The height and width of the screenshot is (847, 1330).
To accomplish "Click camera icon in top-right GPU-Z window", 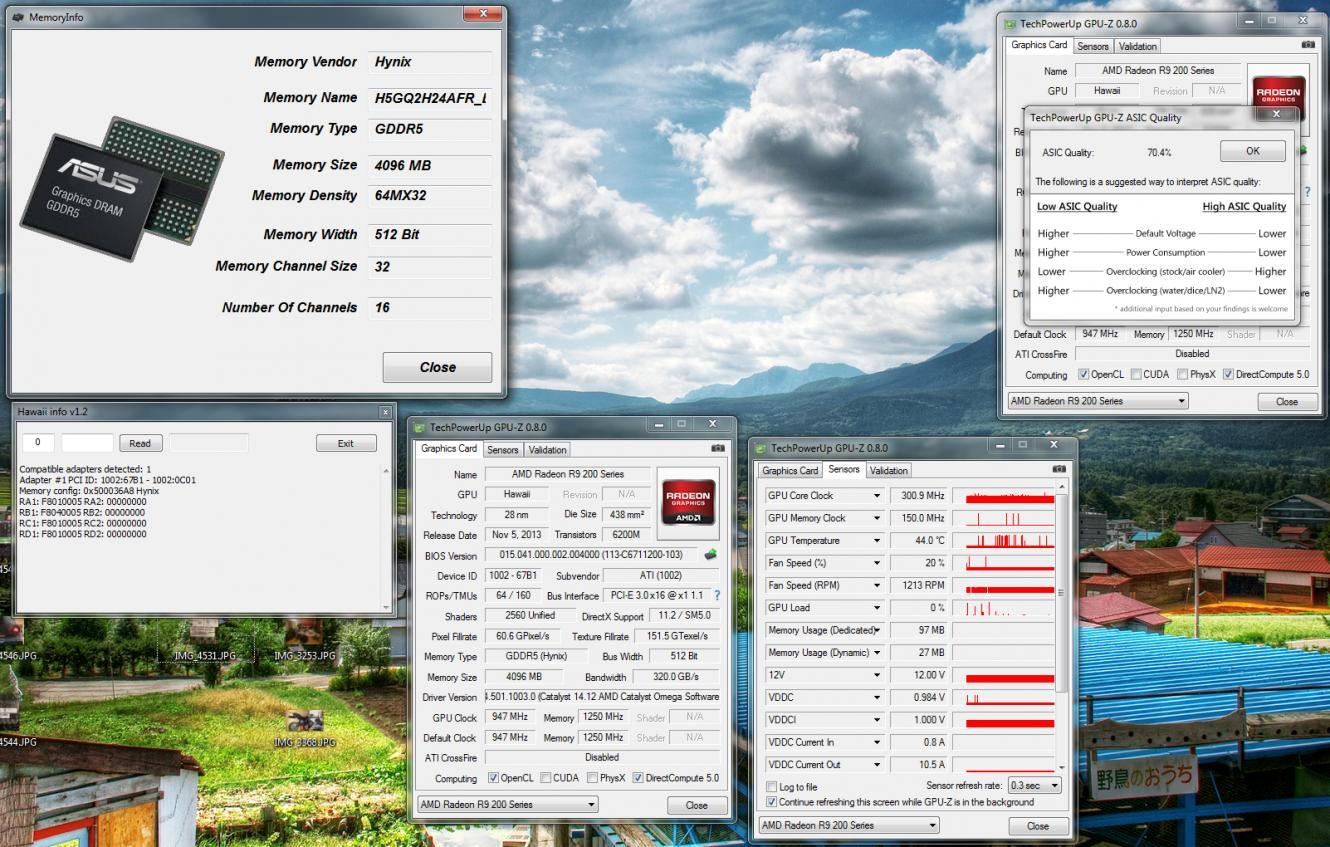I will (1308, 45).
